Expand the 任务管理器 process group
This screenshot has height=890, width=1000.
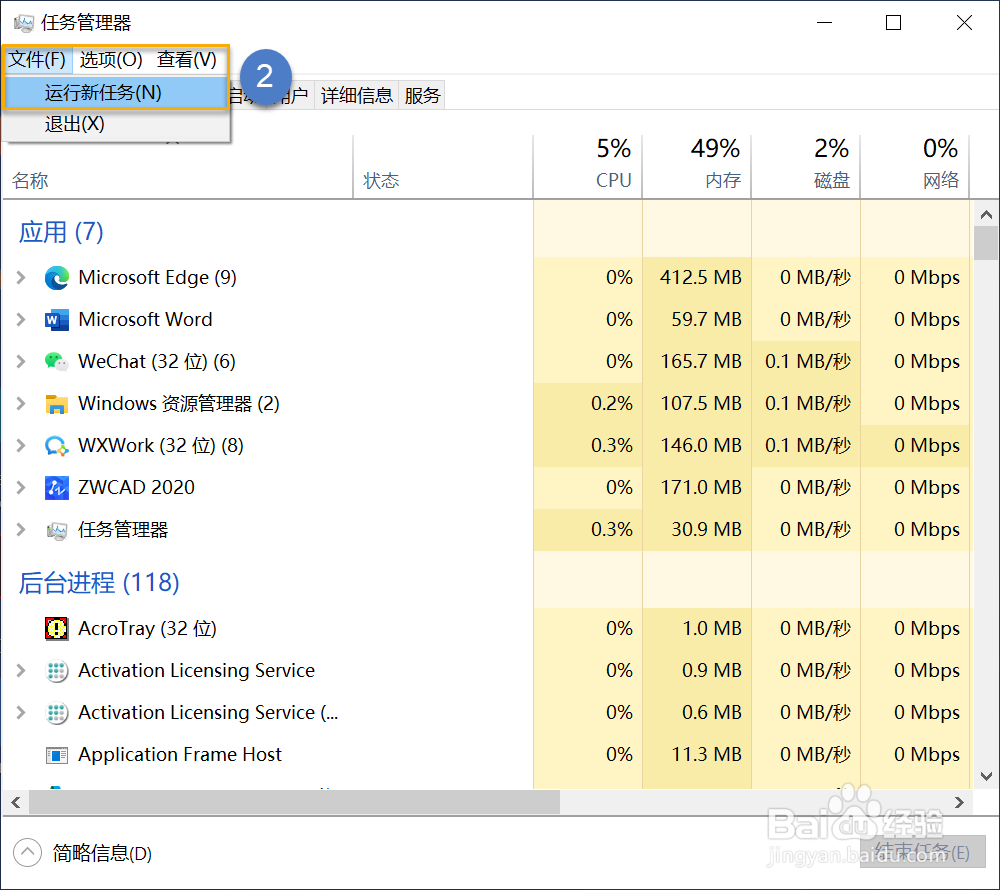pyautogui.click(x=20, y=530)
